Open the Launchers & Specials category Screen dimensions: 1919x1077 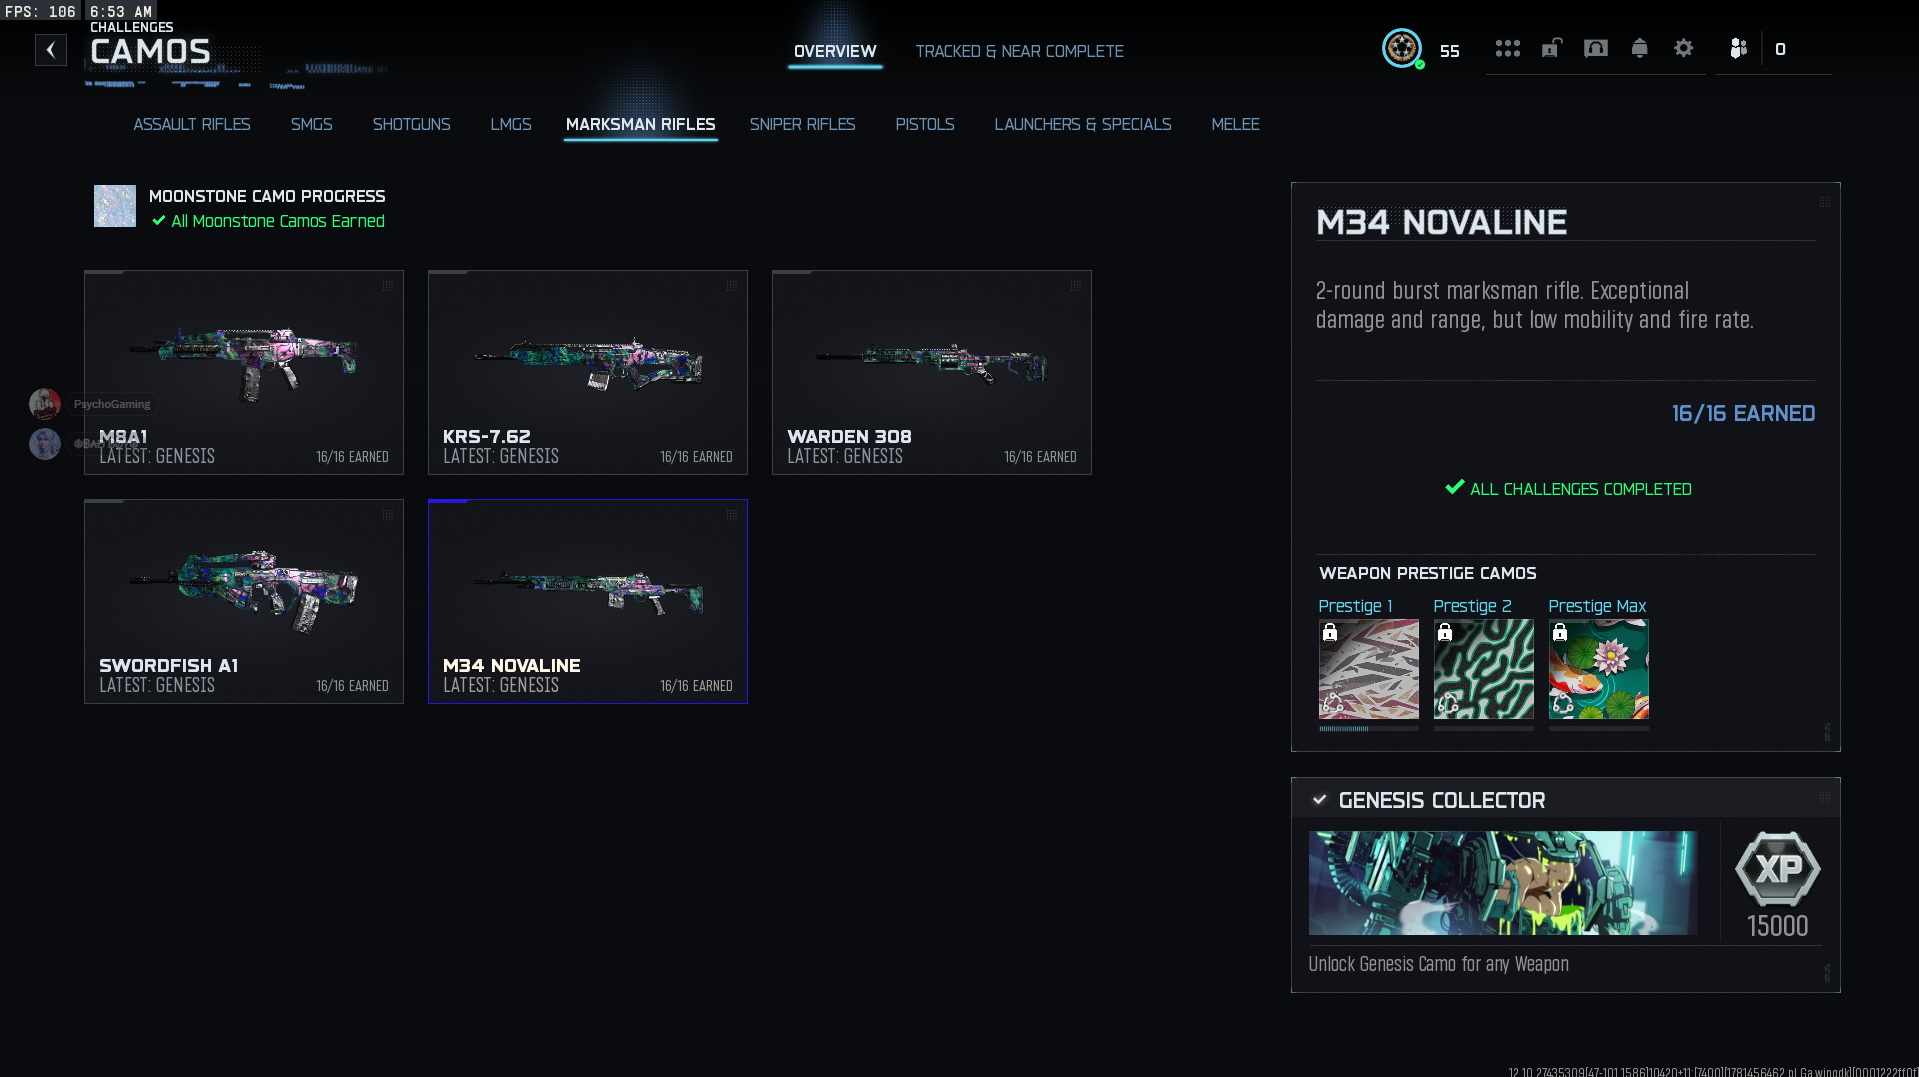(x=1082, y=124)
